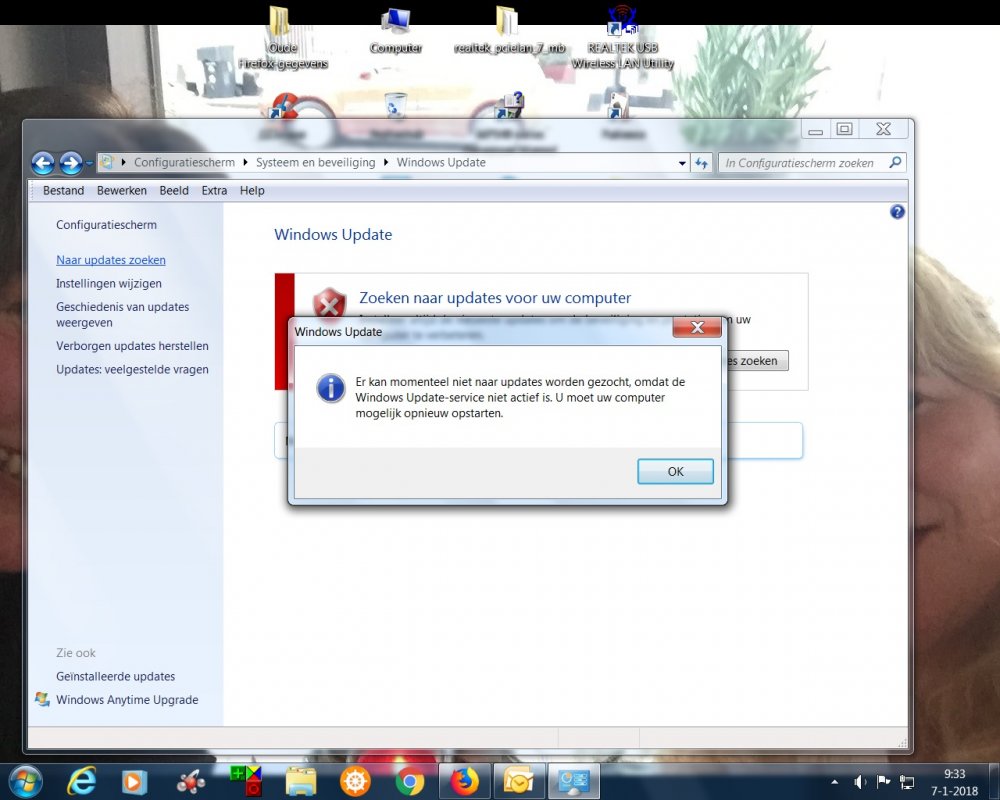Close the Windows Update message dialog

pyautogui.click(x=697, y=327)
